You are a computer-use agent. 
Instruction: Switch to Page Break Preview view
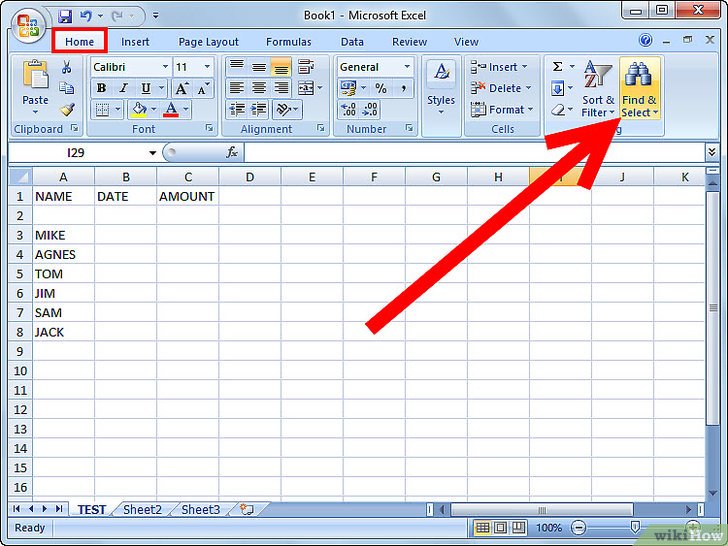click(x=518, y=527)
